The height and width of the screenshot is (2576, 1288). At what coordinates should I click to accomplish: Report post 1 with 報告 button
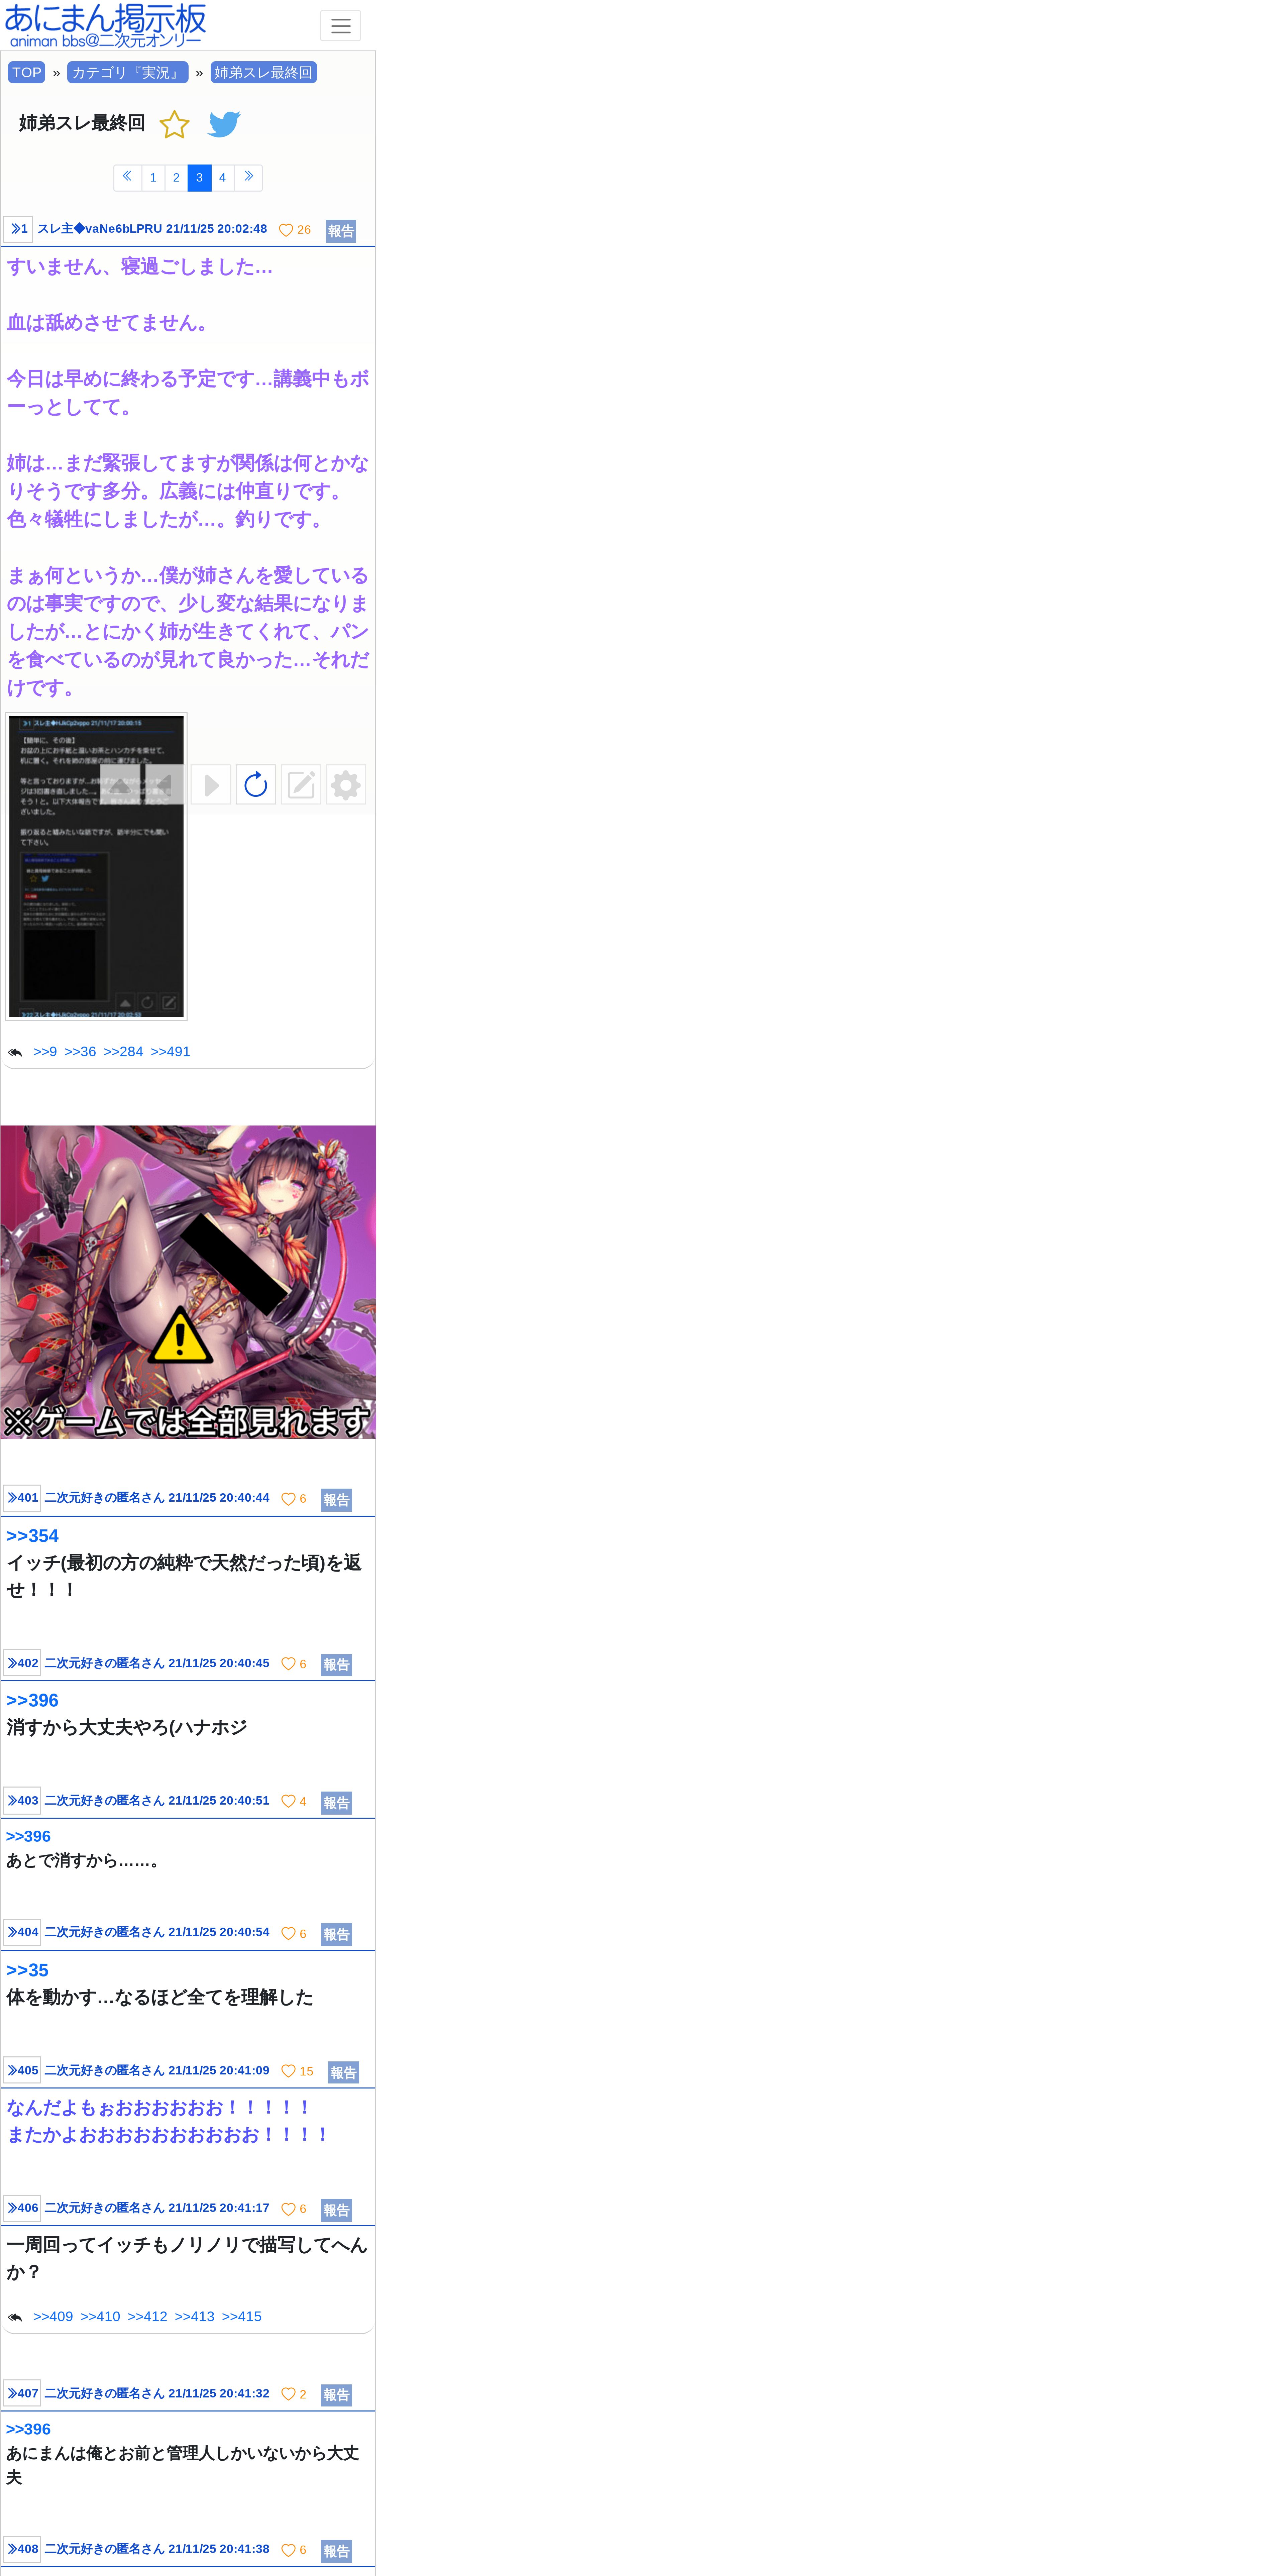341,231
